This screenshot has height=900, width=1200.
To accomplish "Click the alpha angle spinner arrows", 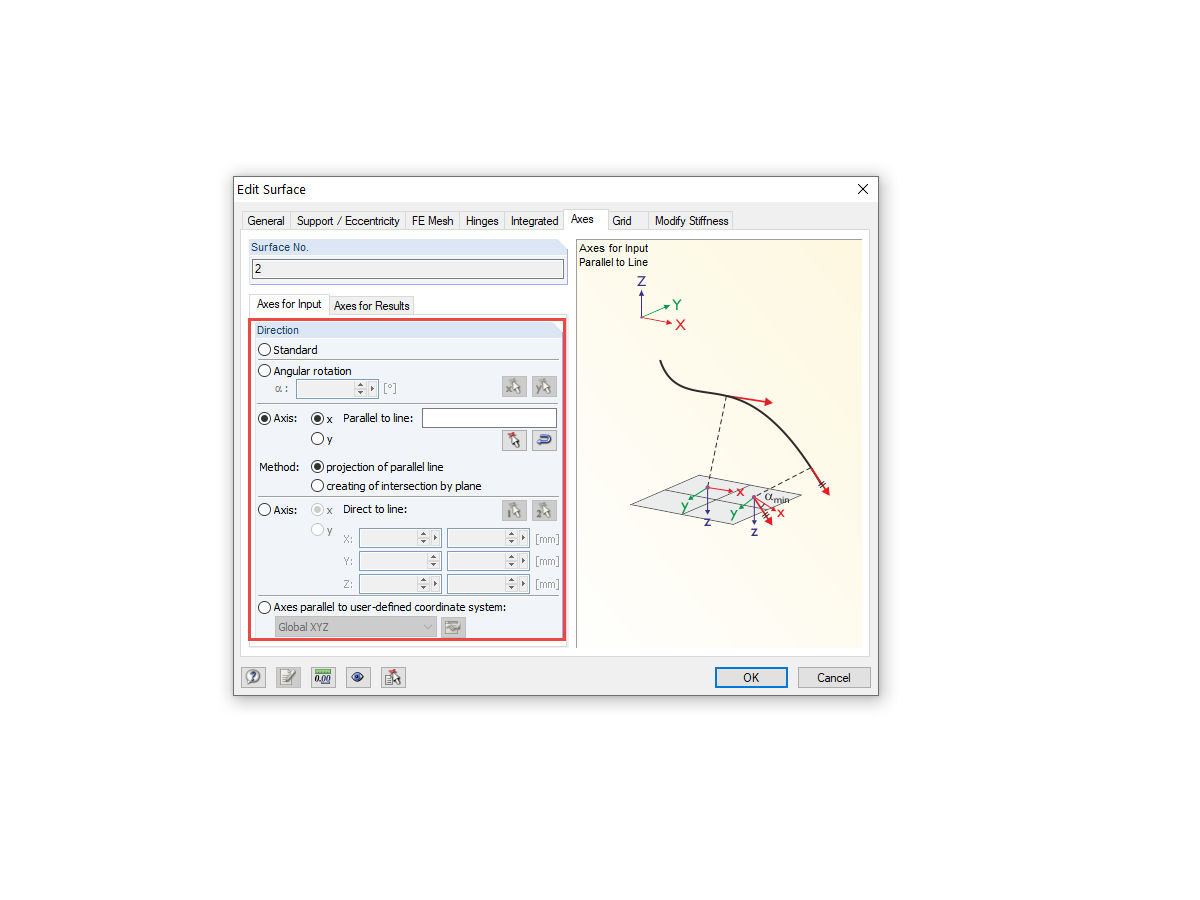I will pyautogui.click(x=360, y=388).
